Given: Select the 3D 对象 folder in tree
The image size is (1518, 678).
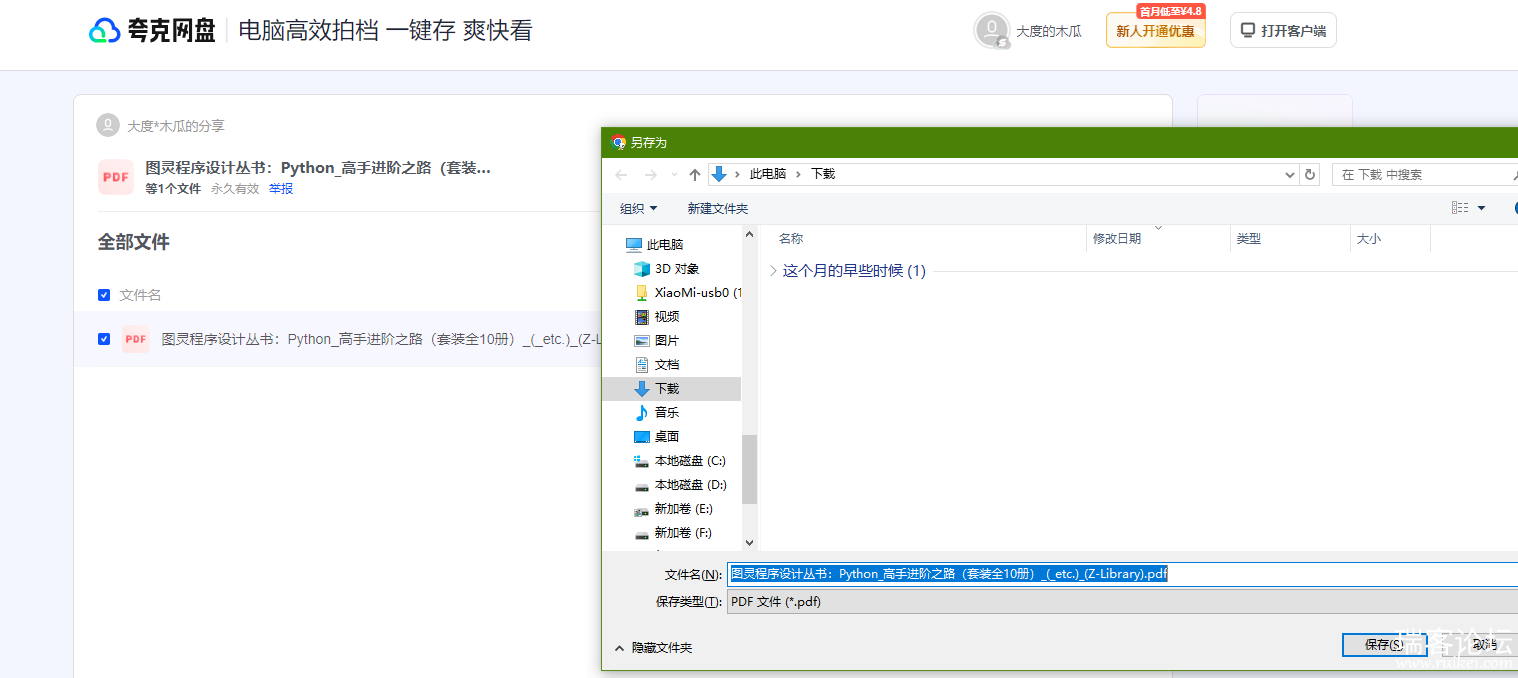Looking at the screenshot, I should pos(676,269).
